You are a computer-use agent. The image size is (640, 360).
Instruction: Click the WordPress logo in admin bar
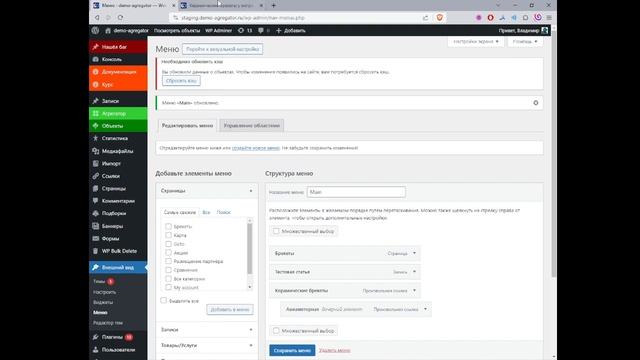point(95,31)
